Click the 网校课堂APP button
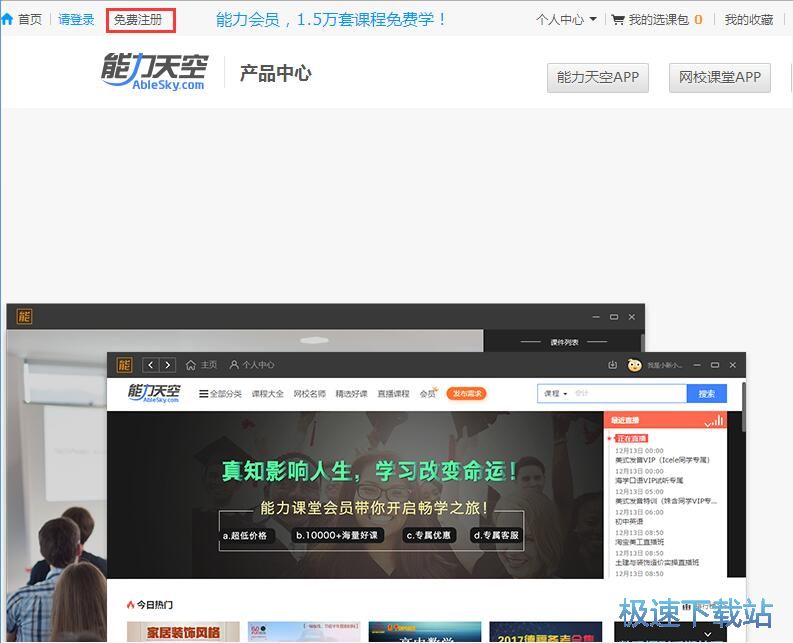Viewport: 793px width, 643px height. pyautogui.click(x=720, y=77)
